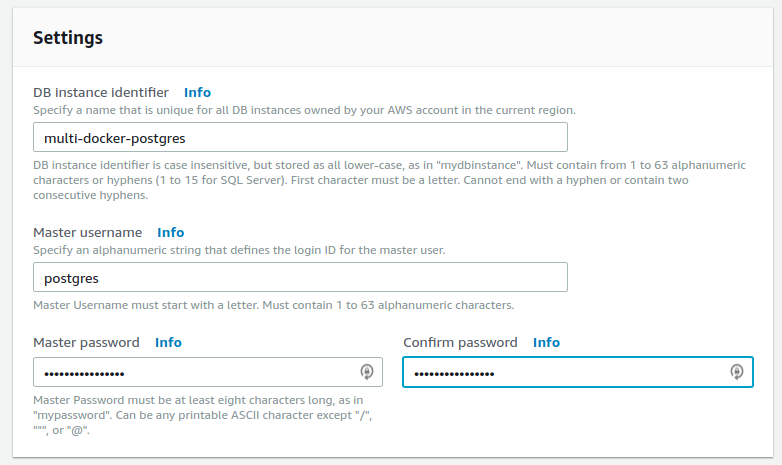Open Info link beside Confirm password
782x465 pixels.
546,342
